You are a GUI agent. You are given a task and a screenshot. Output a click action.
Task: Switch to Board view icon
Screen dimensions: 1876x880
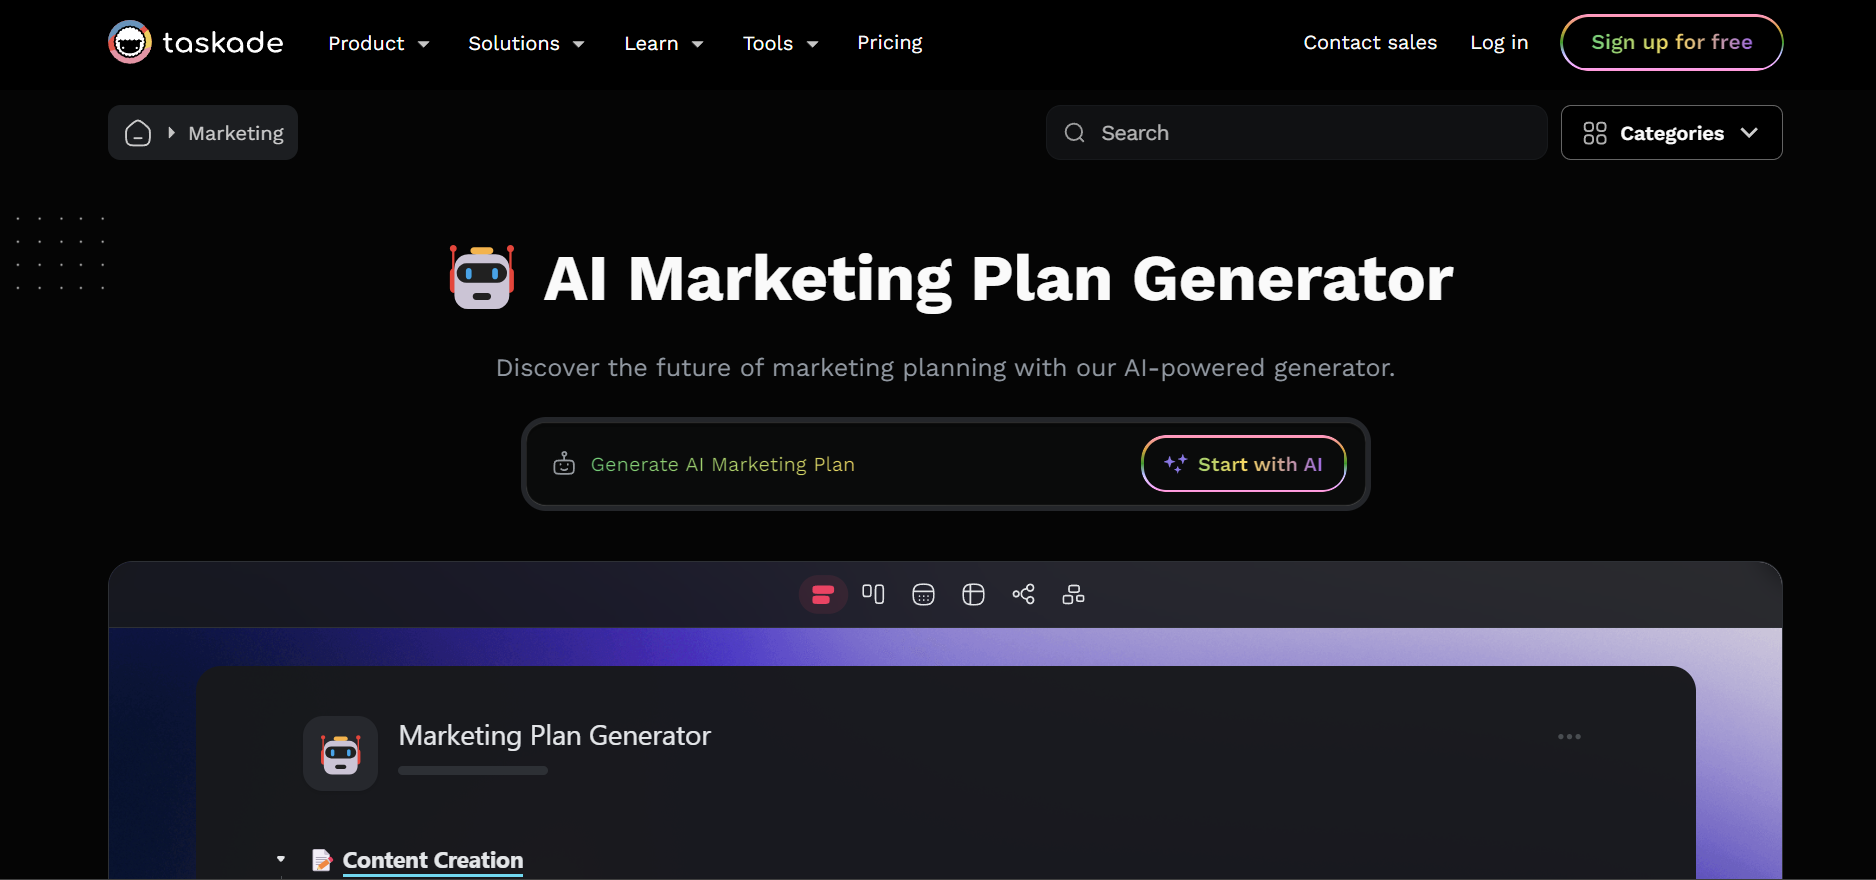873,595
